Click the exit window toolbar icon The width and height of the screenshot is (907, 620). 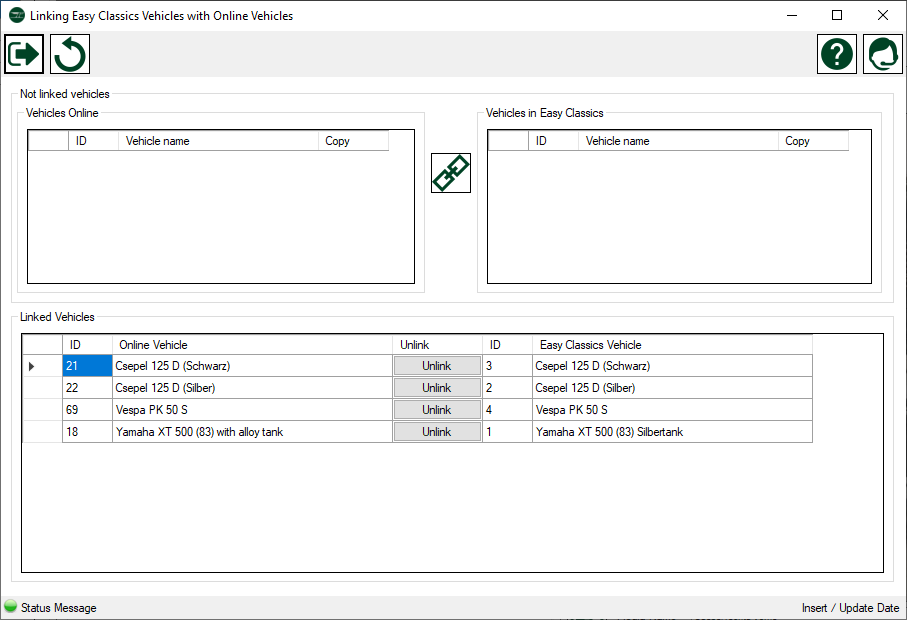pos(24,54)
